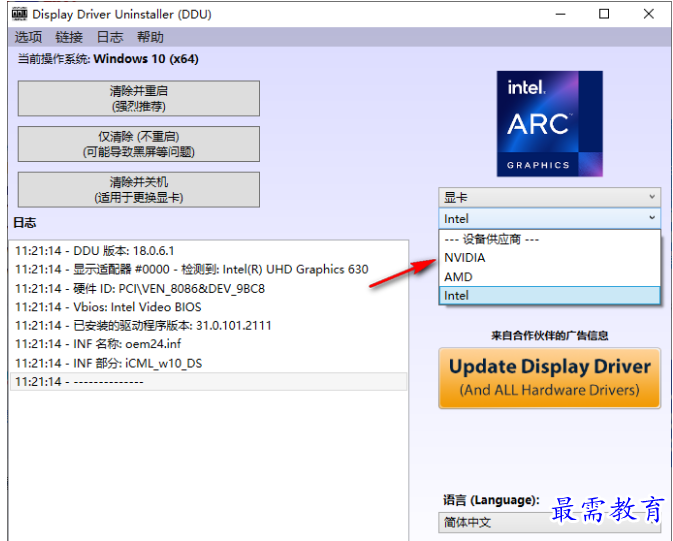The width and height of the screenshot is (673, 541).
Task: Click the DDU app icon in title bar
Action: click(x=19, y=14)
